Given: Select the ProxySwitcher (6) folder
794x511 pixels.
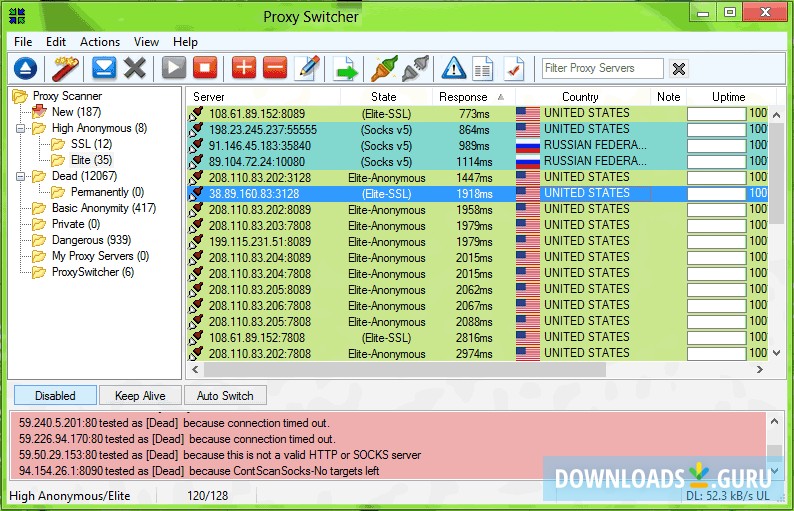Looking at the screenshot, I should tap(93, 272).
